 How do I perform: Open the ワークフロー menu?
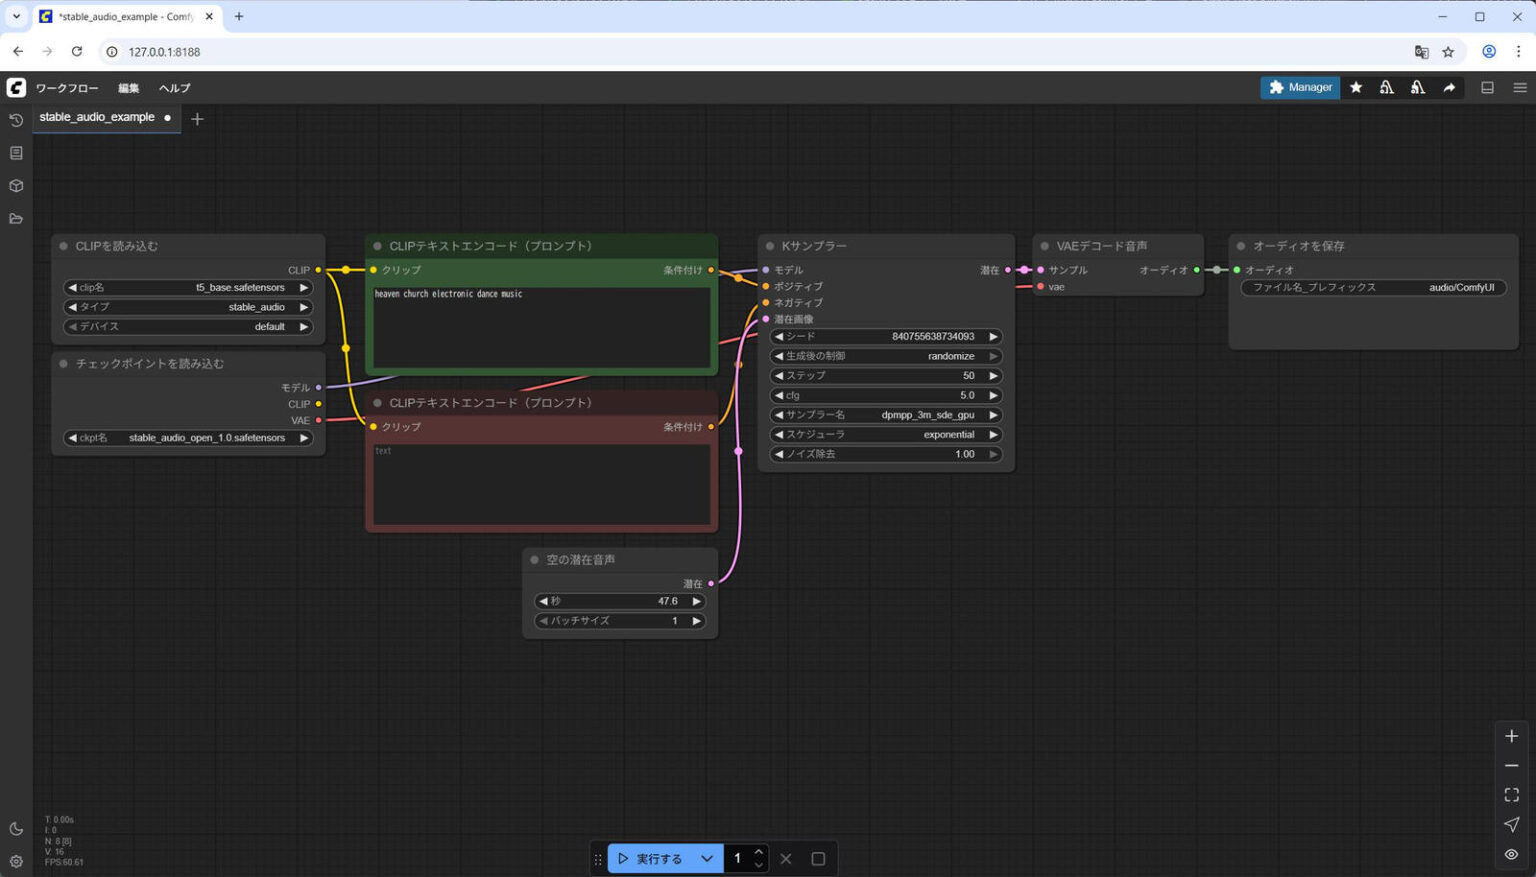point(66,88)
